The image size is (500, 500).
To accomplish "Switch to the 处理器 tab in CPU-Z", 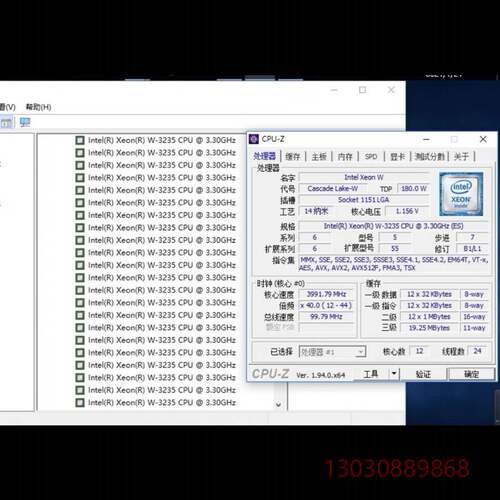I will (264, 156).
